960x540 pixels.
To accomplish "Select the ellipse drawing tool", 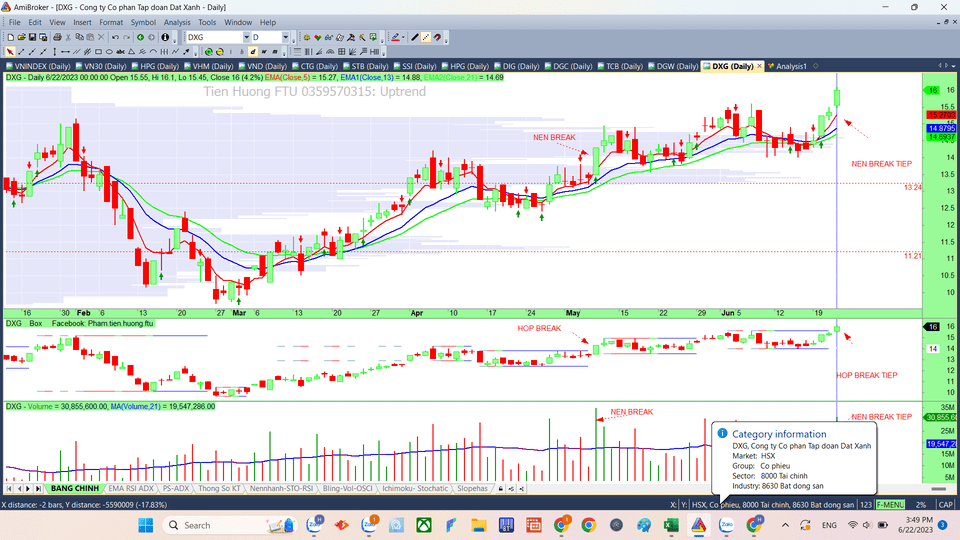I will [x=109, y=51].
